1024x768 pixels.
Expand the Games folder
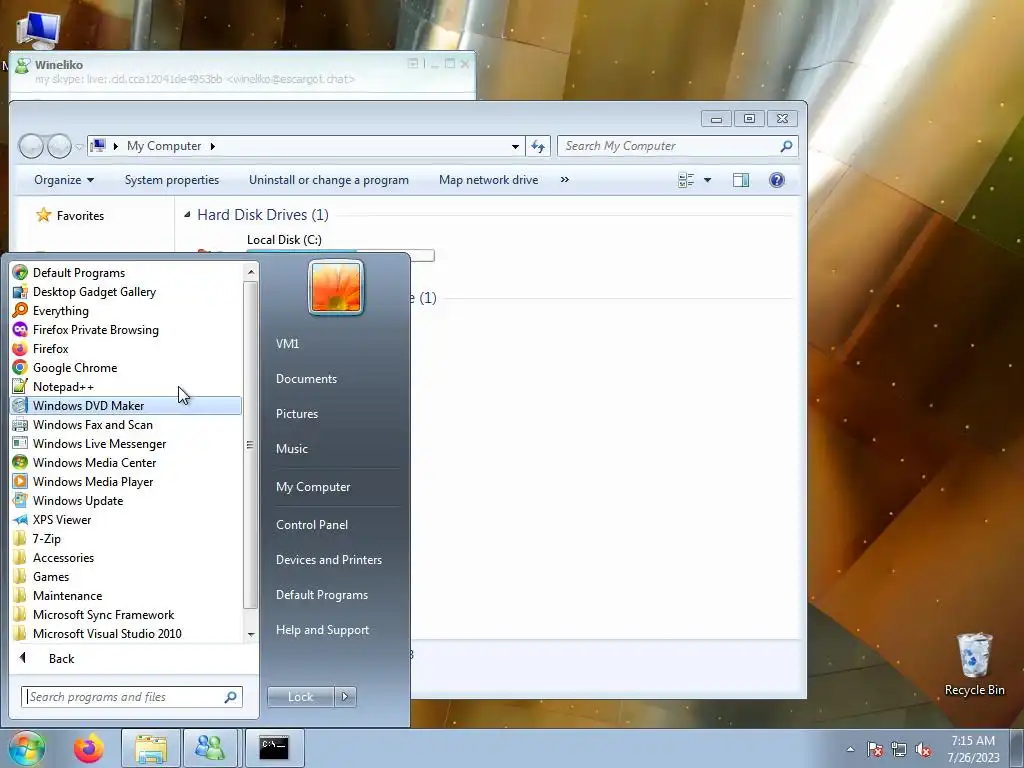point(126,577)
